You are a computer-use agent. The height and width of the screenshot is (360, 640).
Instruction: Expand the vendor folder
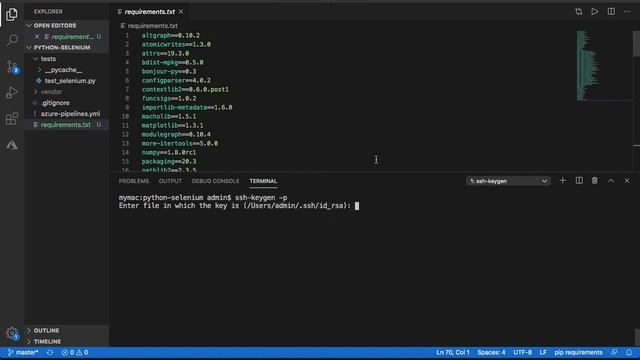pyautogui.click(x=67, y=92)
